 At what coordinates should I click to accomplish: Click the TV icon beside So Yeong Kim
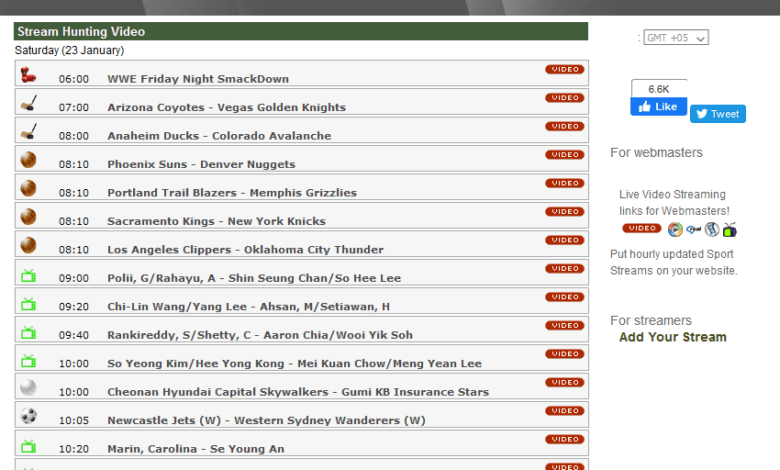(28, 360)
